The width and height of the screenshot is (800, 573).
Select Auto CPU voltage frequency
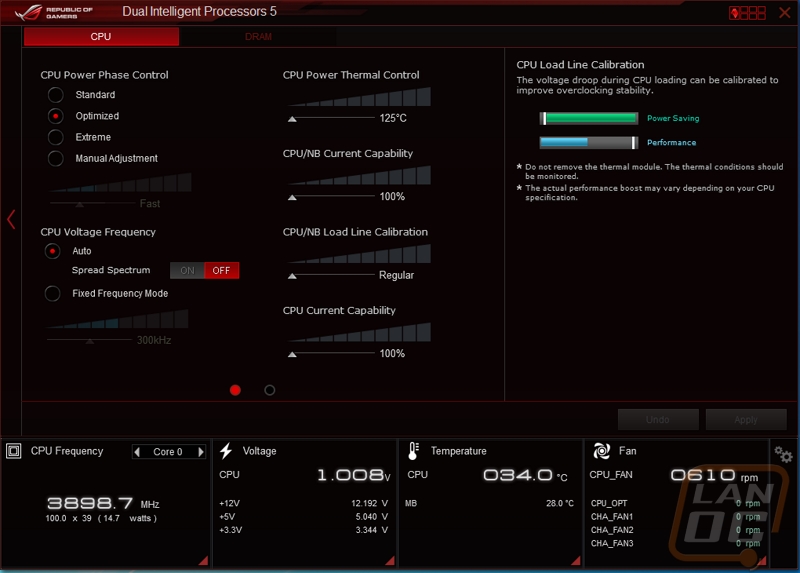[53, 251]
